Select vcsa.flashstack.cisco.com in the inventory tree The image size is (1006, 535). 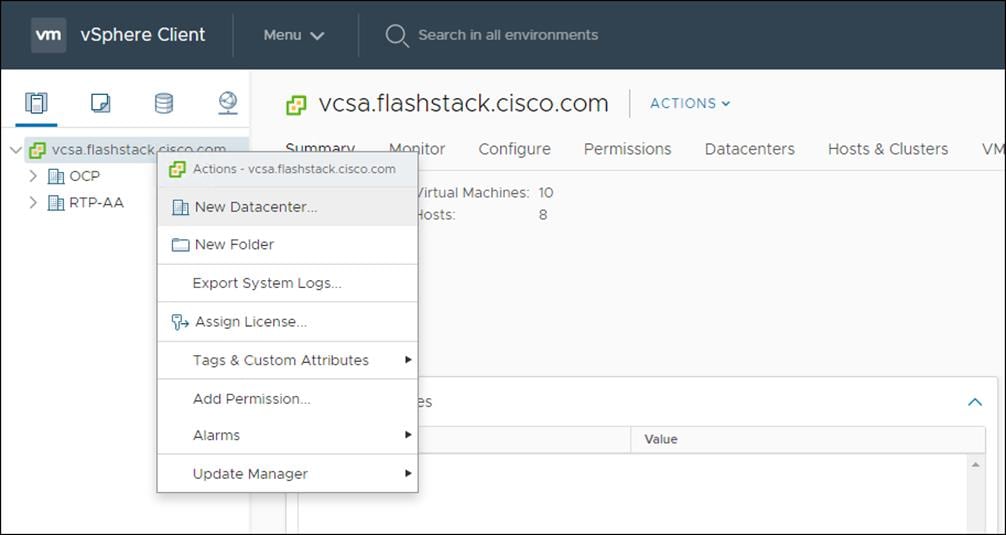click(139, 150)
